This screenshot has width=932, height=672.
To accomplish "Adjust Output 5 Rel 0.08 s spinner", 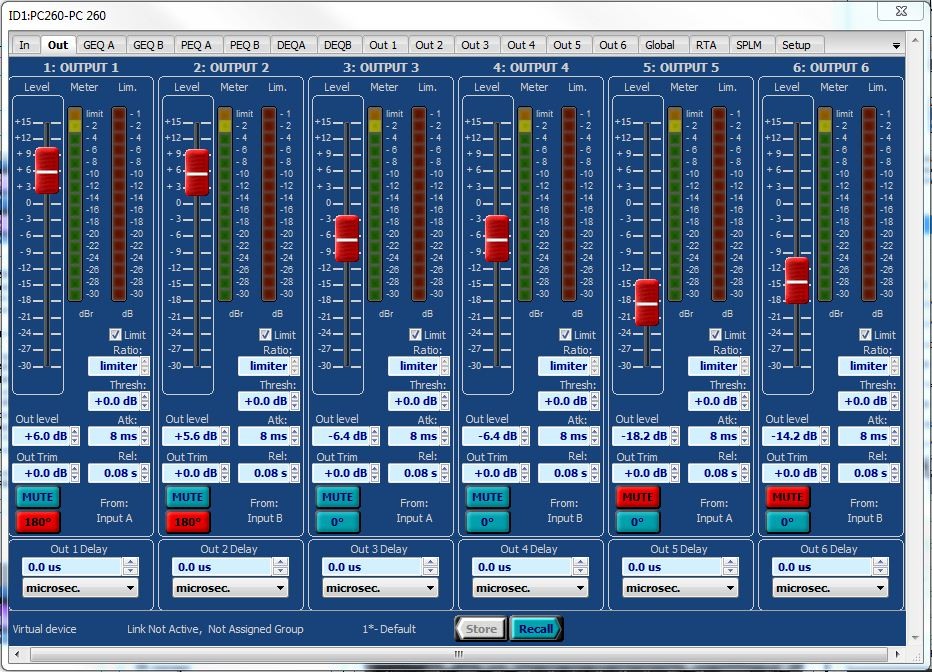I will coord(745,473).
